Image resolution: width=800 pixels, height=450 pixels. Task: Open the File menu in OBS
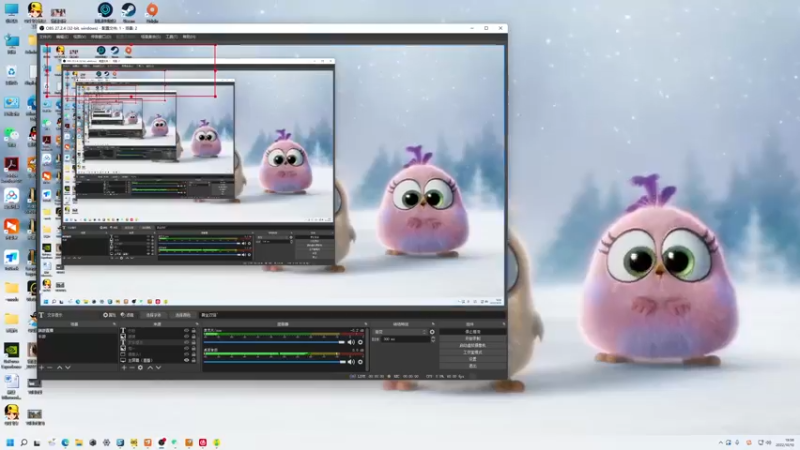[x=45, y=37]
